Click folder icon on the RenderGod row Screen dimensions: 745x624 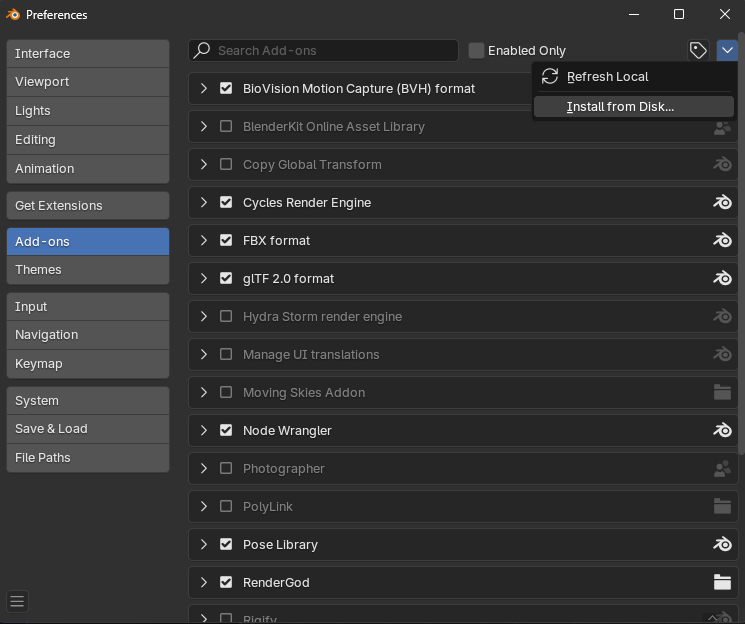(x=722, y=583)
